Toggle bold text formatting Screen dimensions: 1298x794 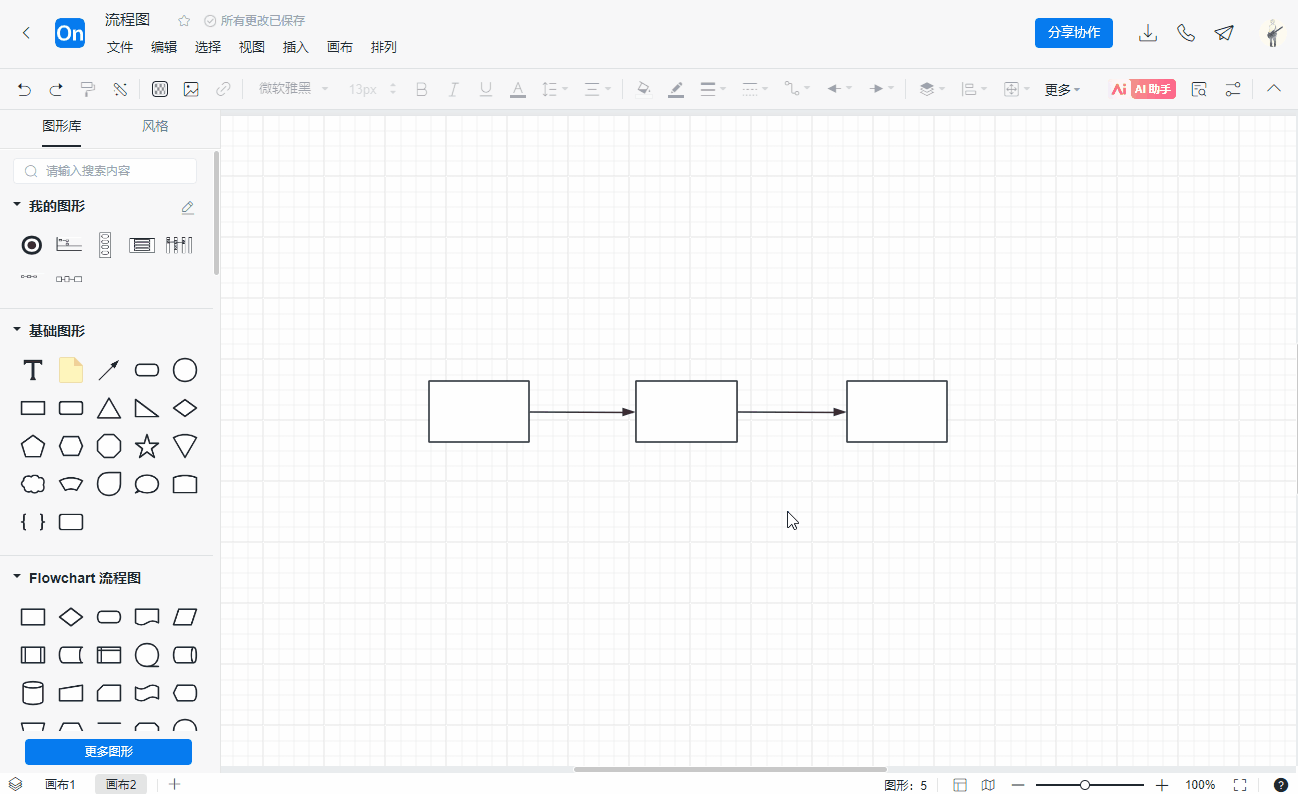(421, 89)
